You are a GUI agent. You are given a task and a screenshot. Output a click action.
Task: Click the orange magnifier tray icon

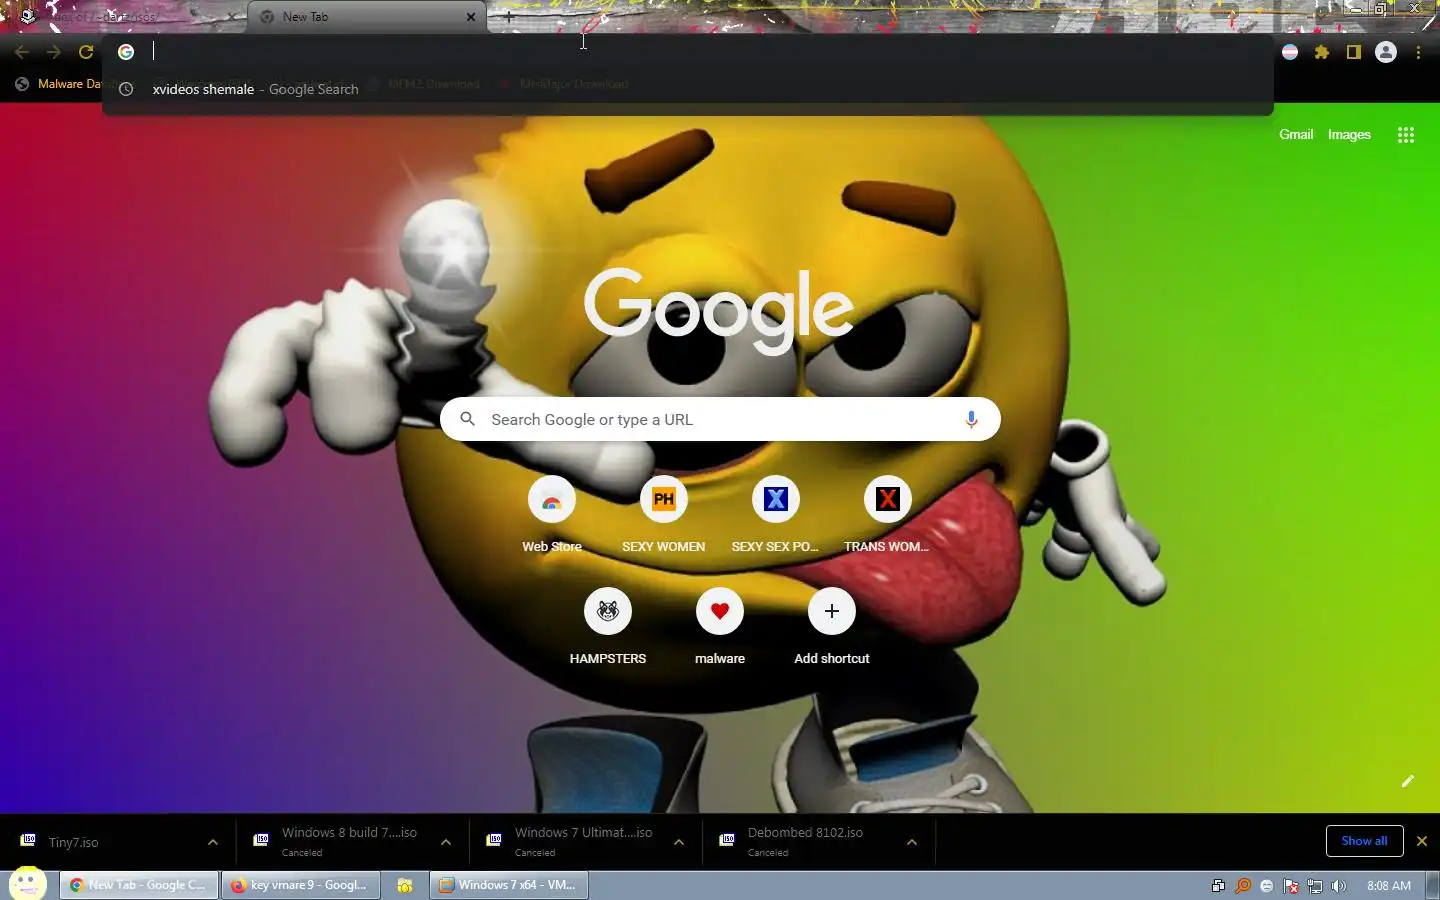(x=1243, y=886)
